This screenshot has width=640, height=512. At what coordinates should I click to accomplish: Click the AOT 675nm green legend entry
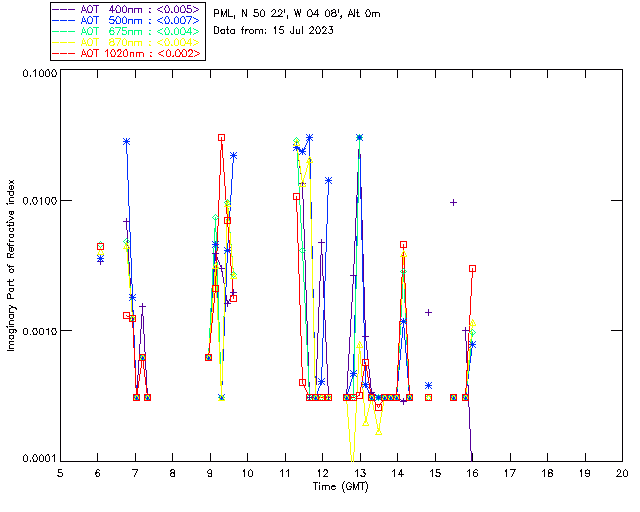coord(127,31)
